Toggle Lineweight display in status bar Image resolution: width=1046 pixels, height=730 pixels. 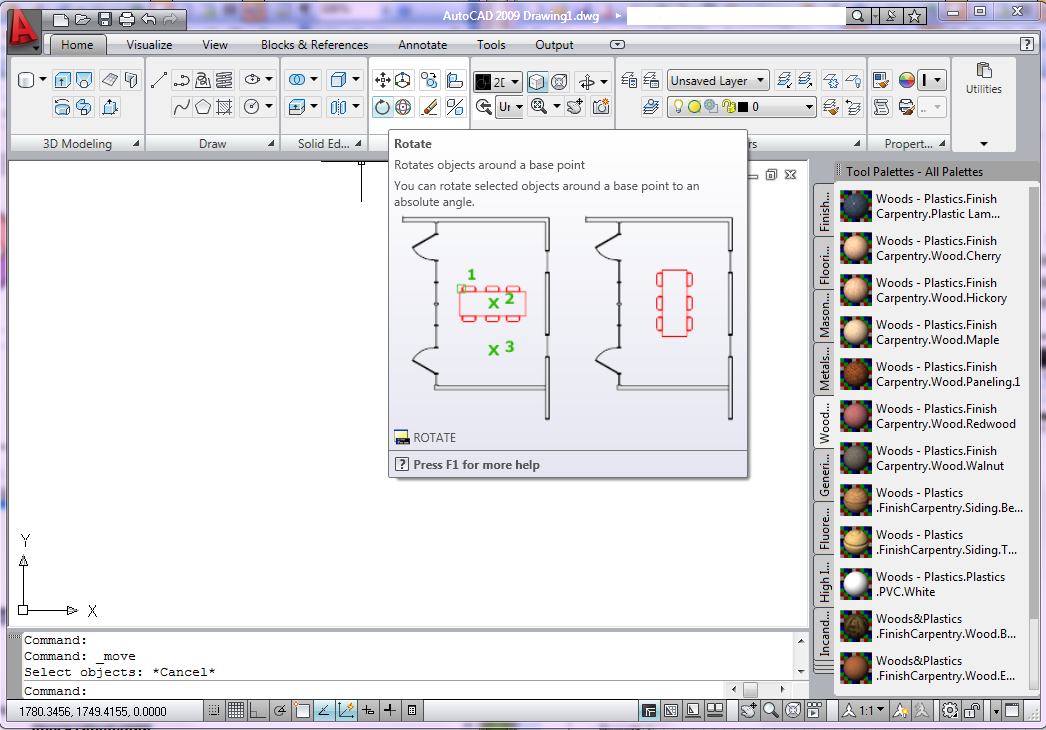(x=390, y=711)
